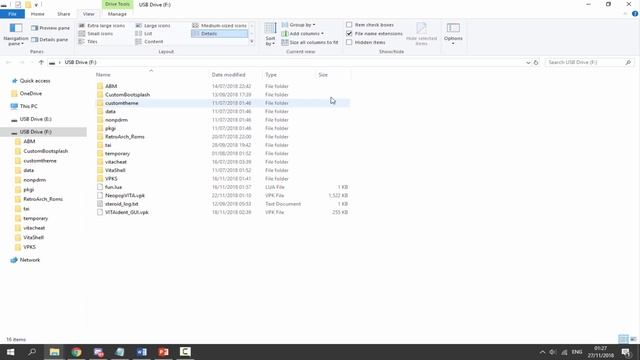Open the volume icon in tray
Viewport: 640px width, 360px height.
(x=553, y=352)
